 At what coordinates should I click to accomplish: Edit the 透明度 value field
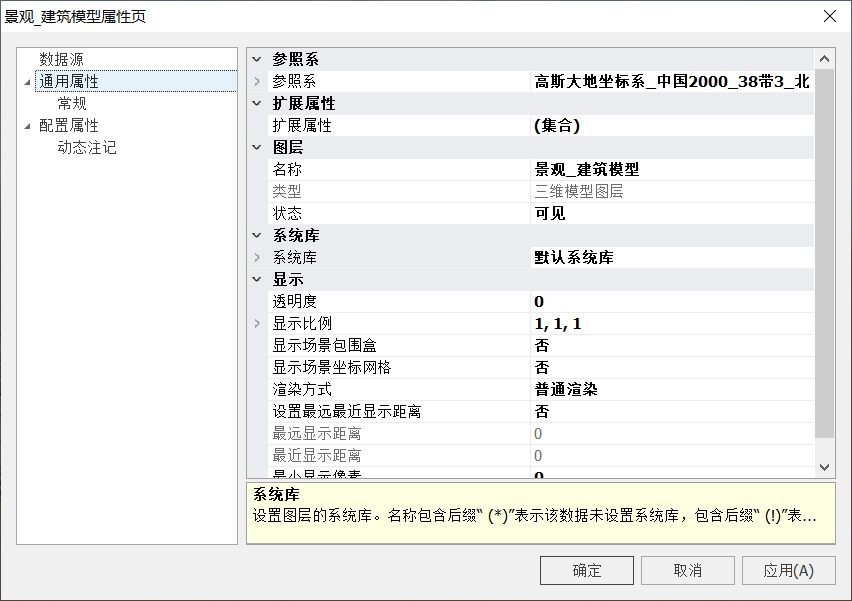(670, 302)
